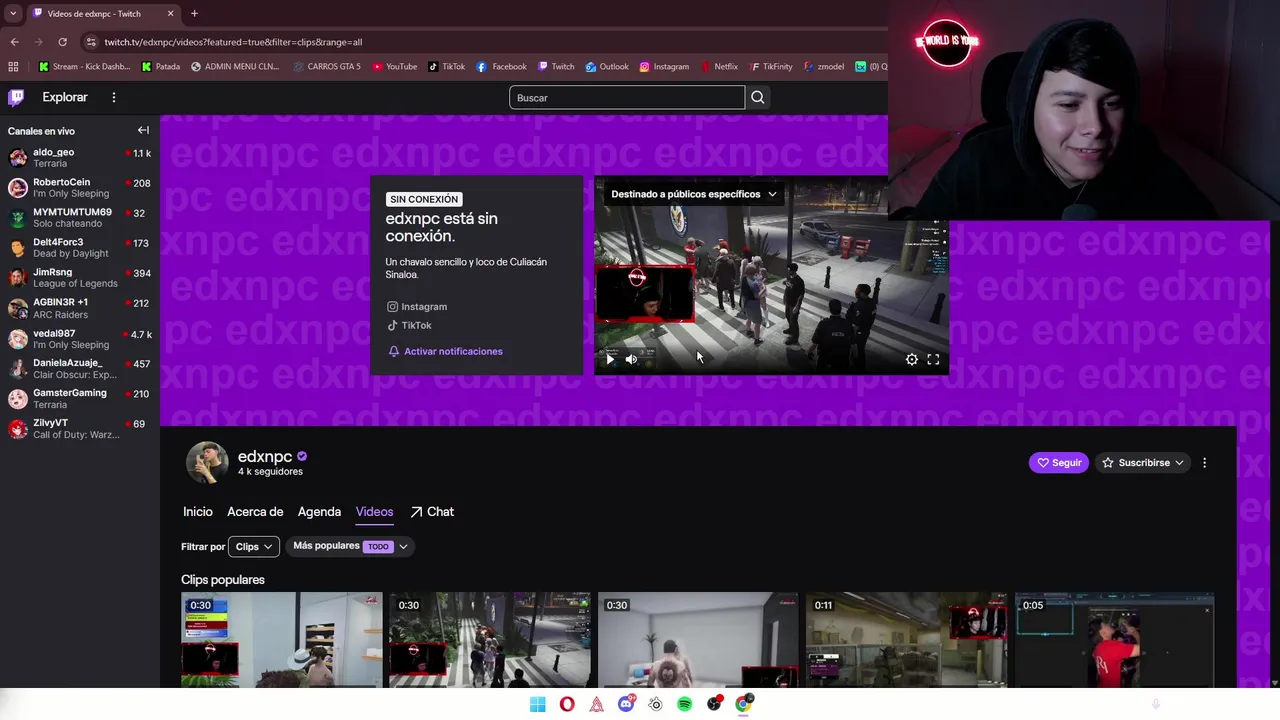
Task: Open the MYMTUMTUM69 live channel
Action: tap(79, 217)
